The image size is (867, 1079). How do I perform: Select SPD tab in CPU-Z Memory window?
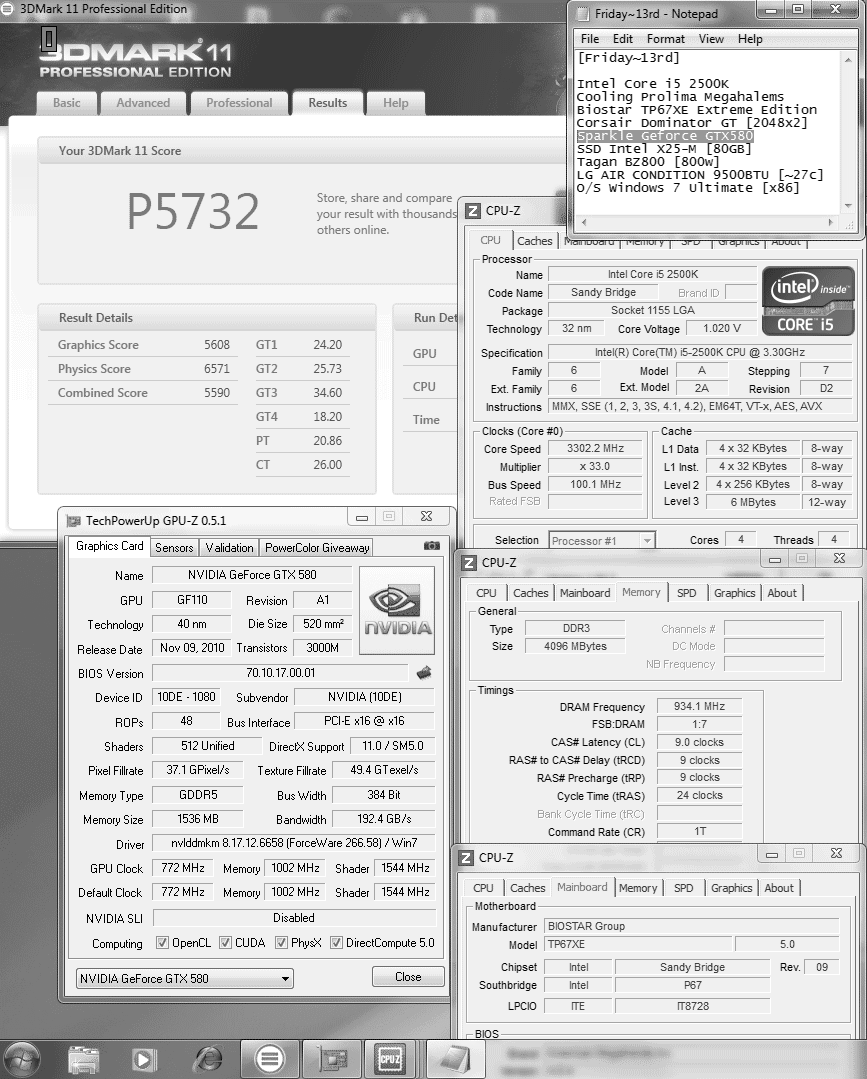(x=686, y=593)
